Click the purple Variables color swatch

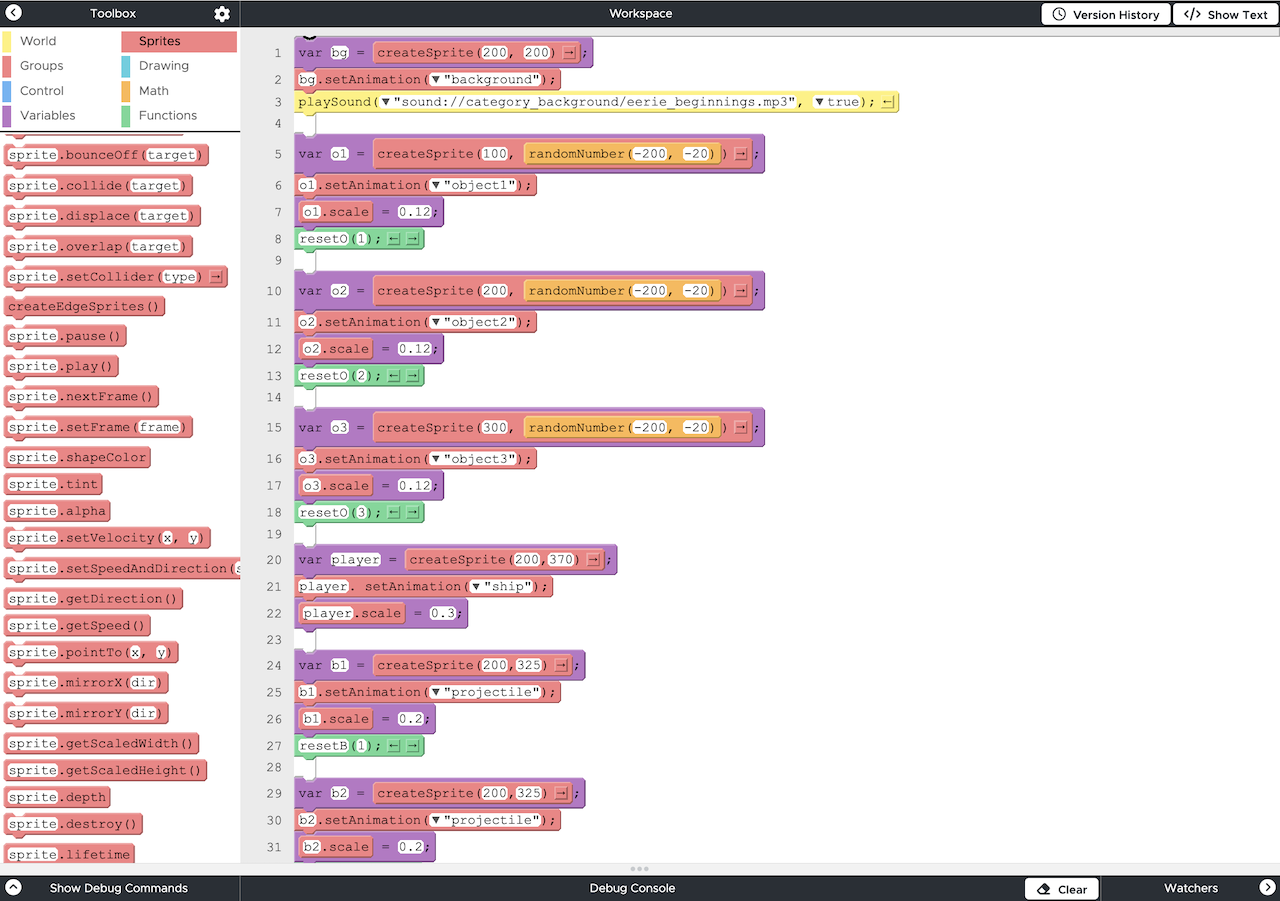[7, 116]
